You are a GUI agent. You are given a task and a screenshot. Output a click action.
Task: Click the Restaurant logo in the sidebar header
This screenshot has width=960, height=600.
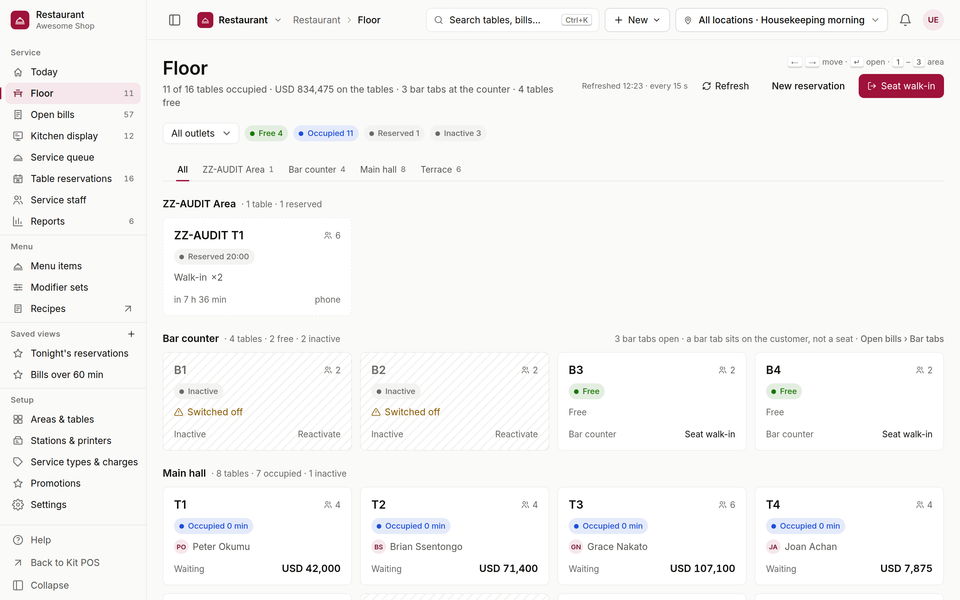coord(20,20)
